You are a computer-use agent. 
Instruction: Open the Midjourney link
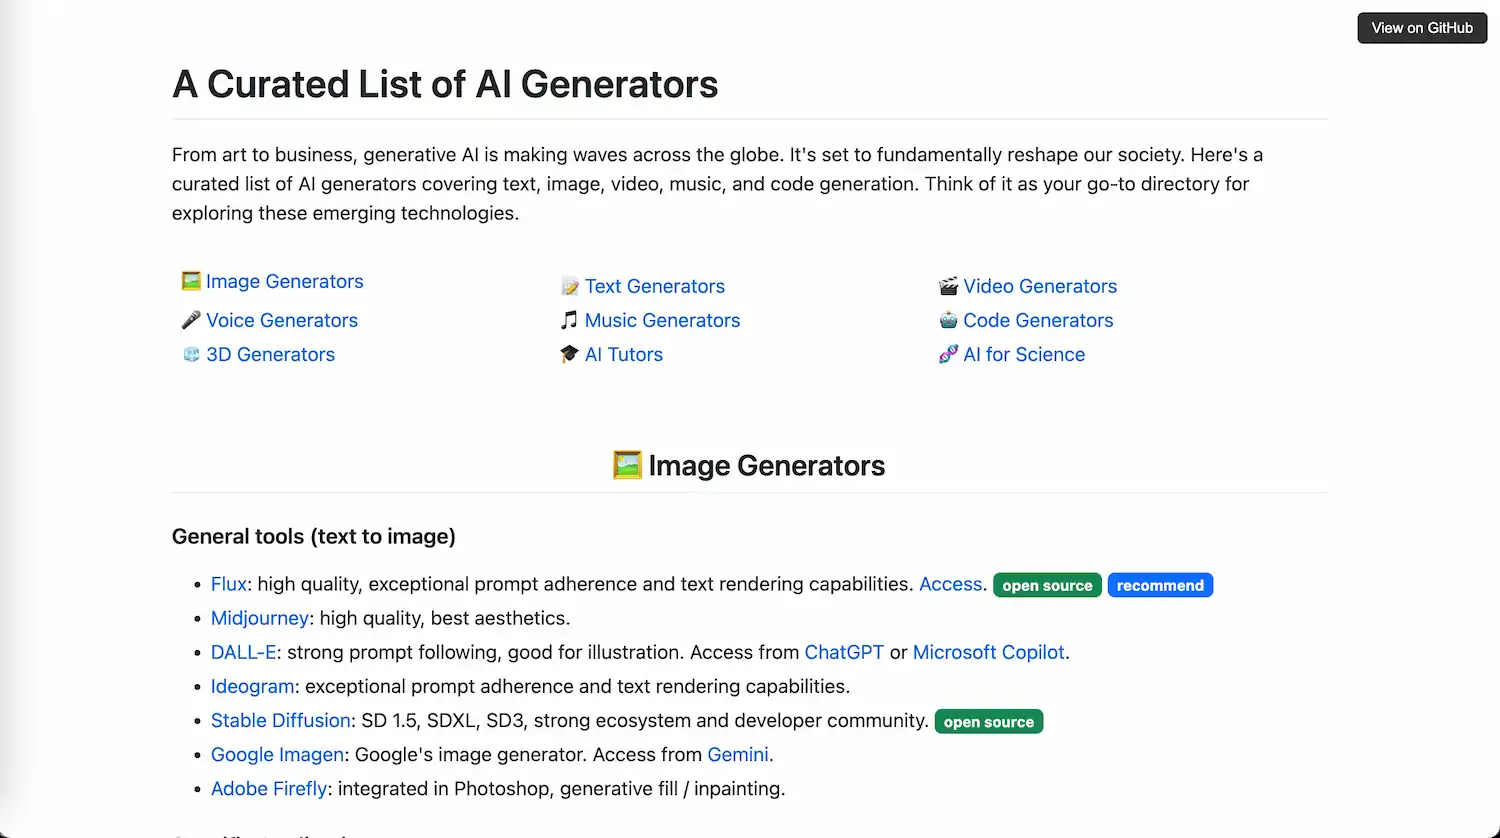[x=259, y=618]
